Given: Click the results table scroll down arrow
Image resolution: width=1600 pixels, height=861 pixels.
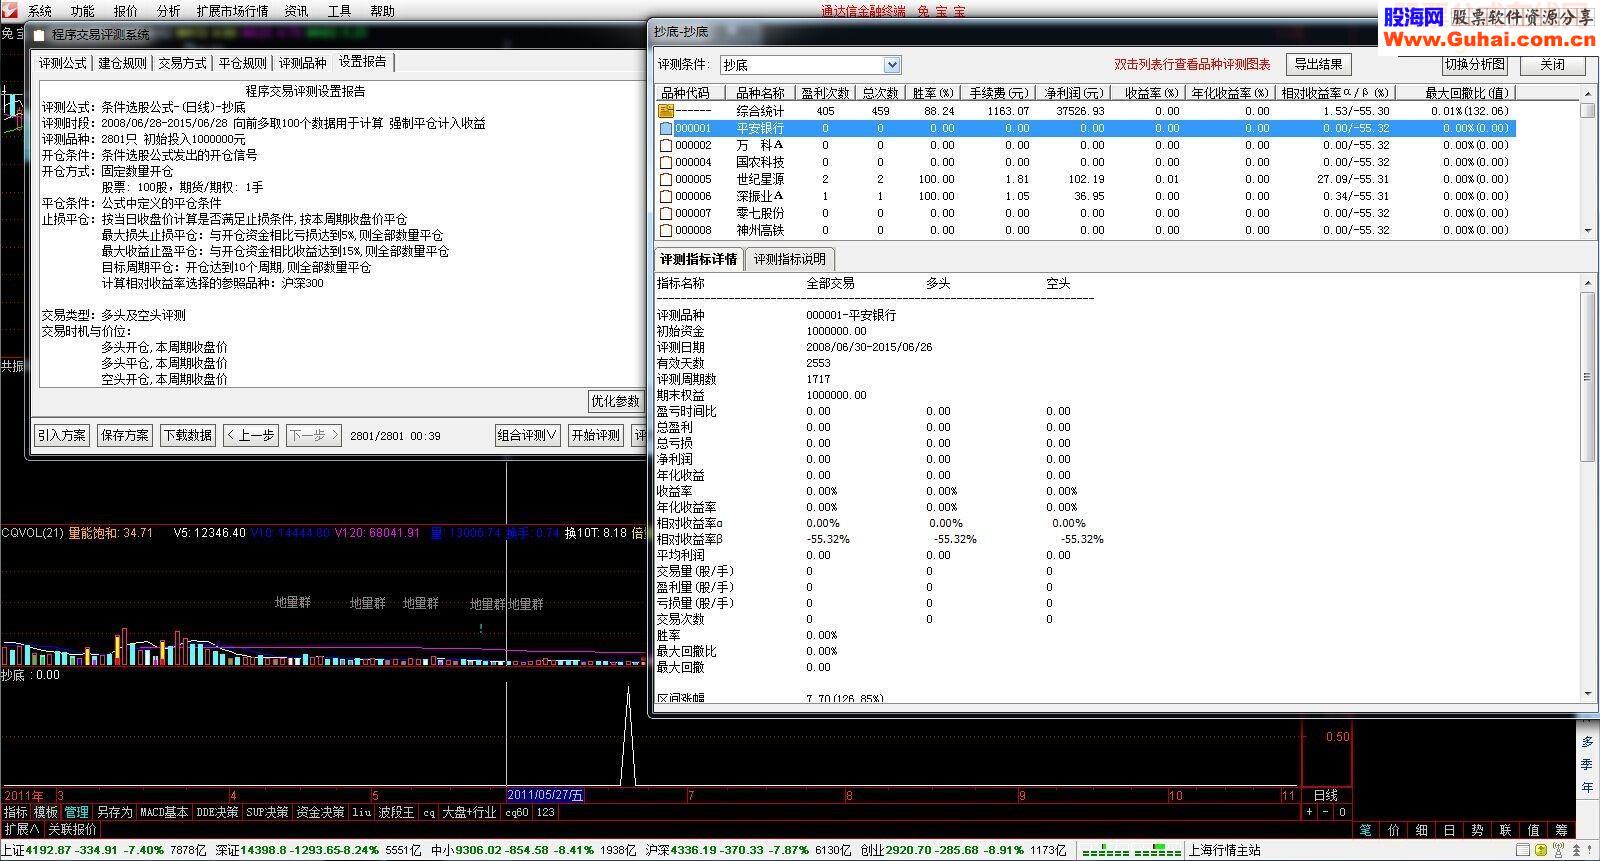Looking at the screenshot, I should click(1587, 230).
